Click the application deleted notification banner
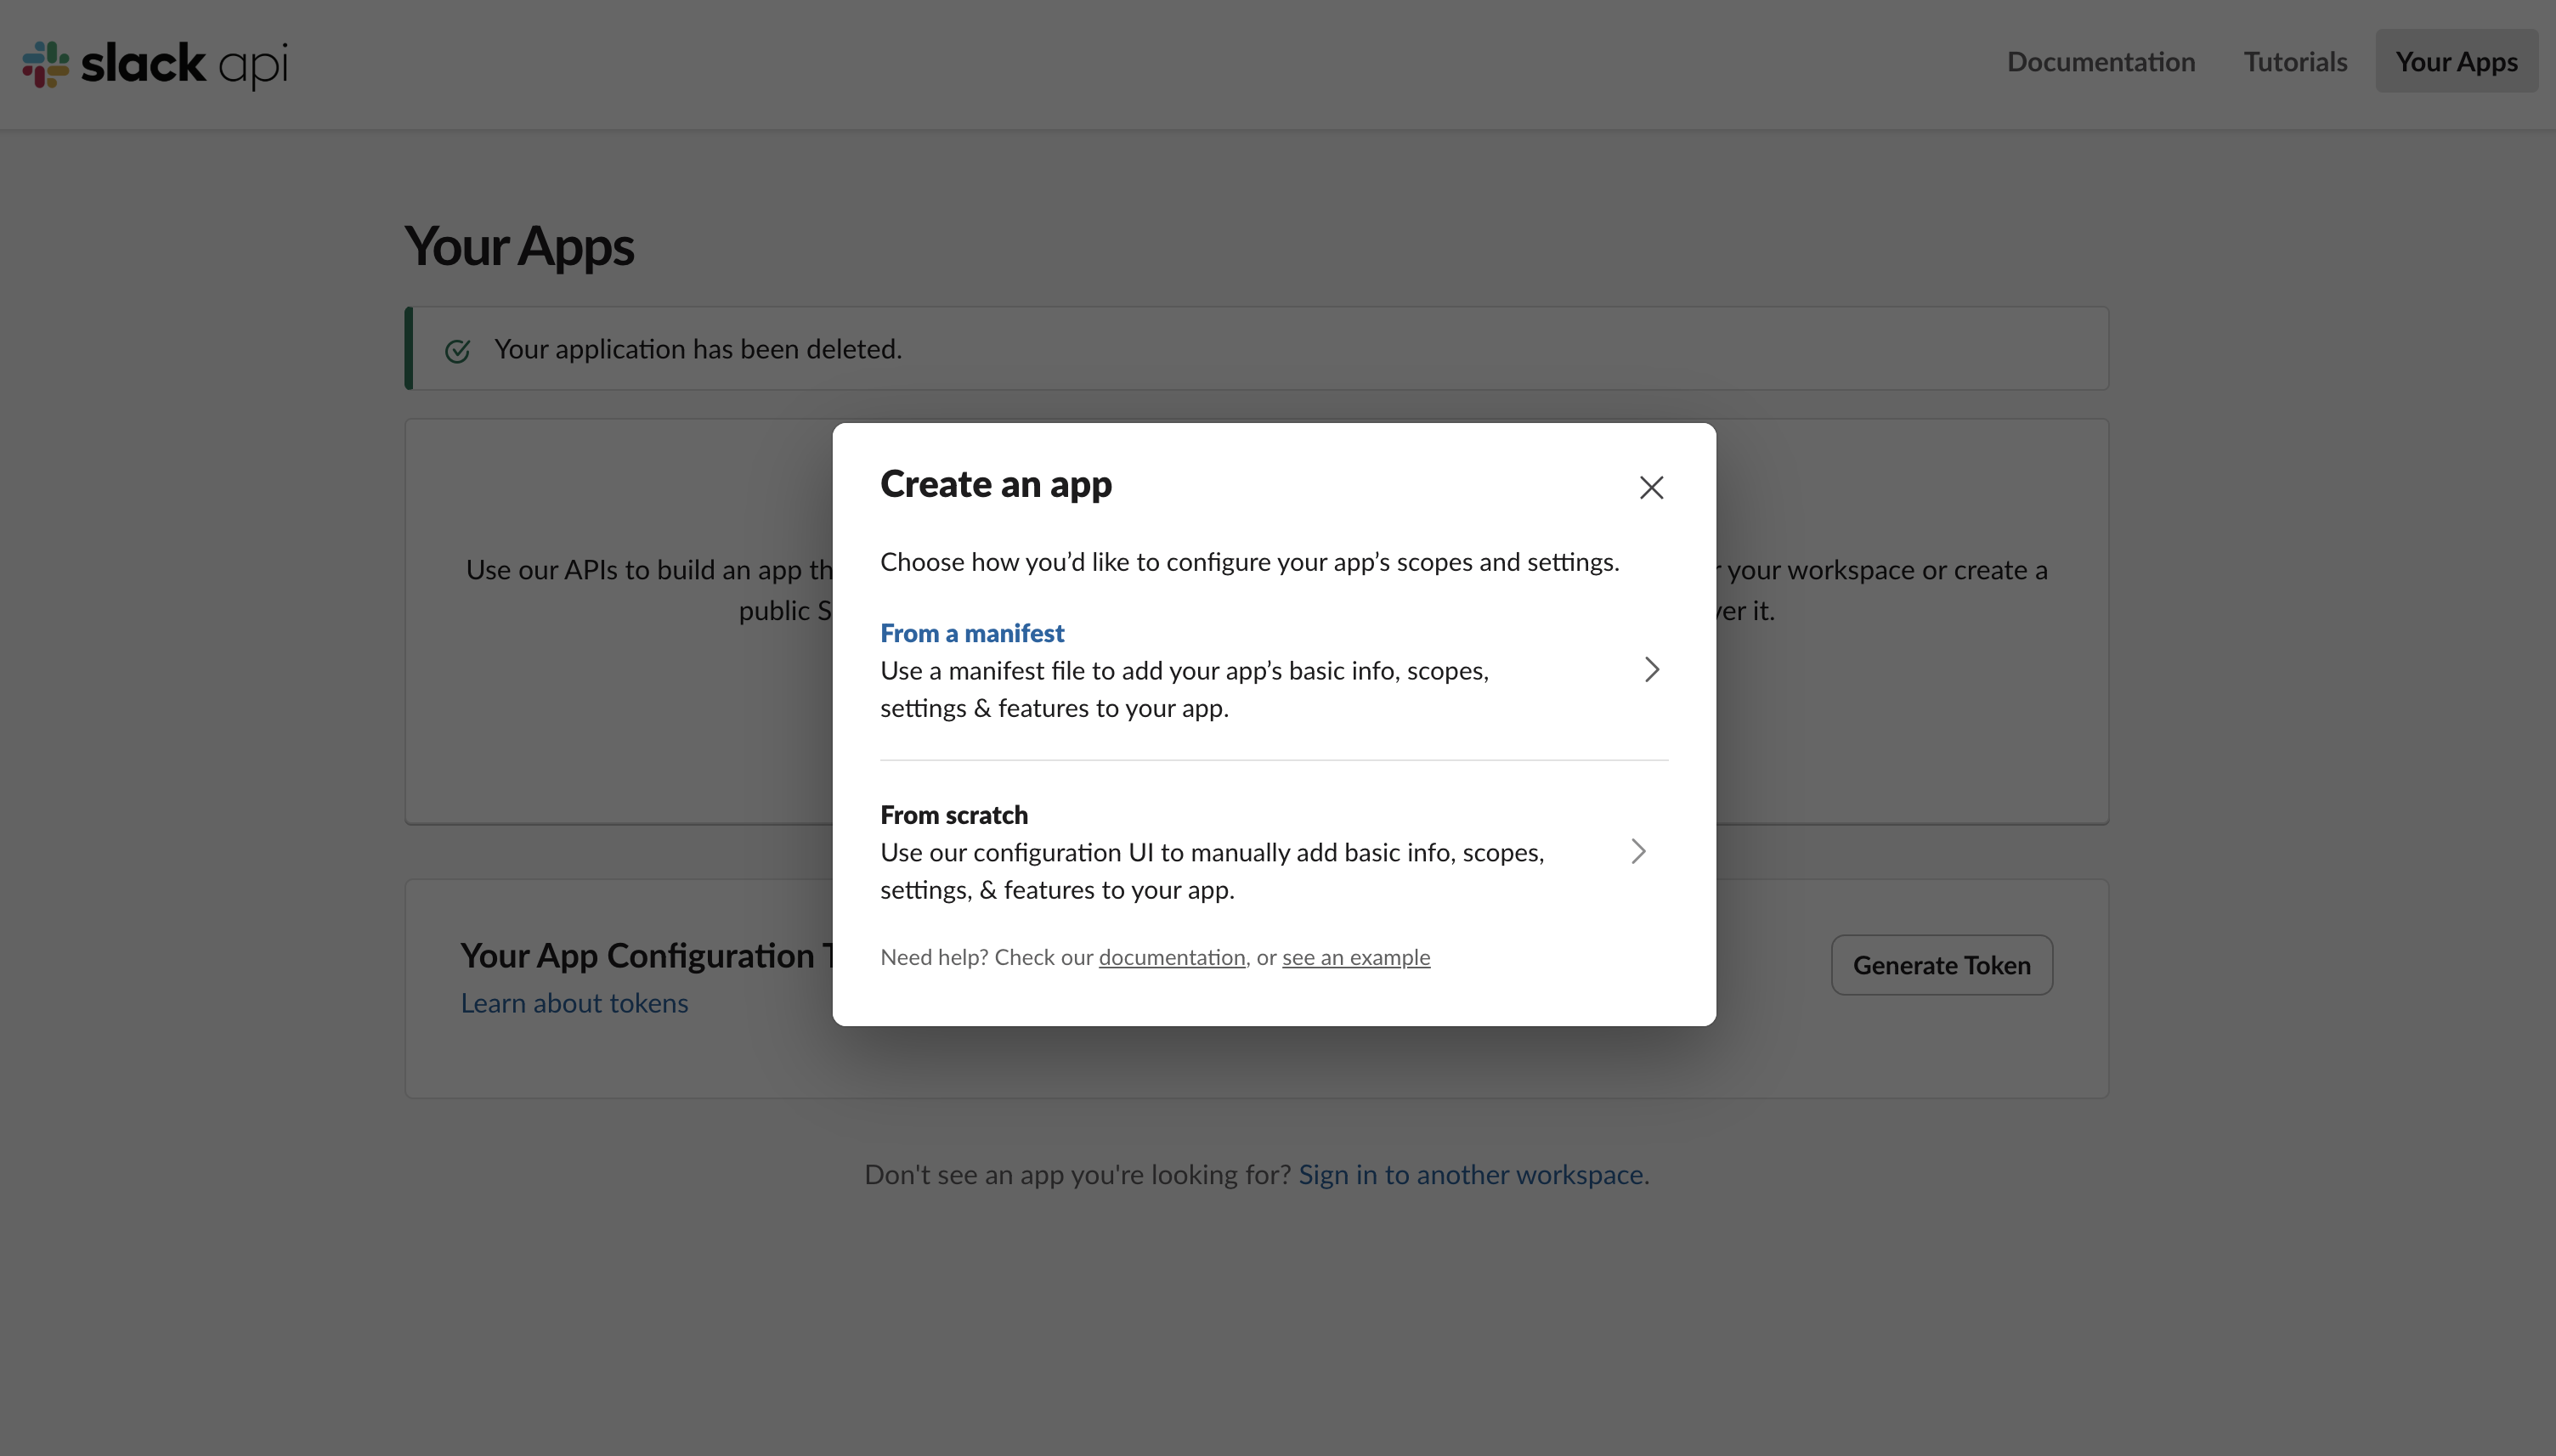The image size is (2556, 1456). coord(1256,349)
